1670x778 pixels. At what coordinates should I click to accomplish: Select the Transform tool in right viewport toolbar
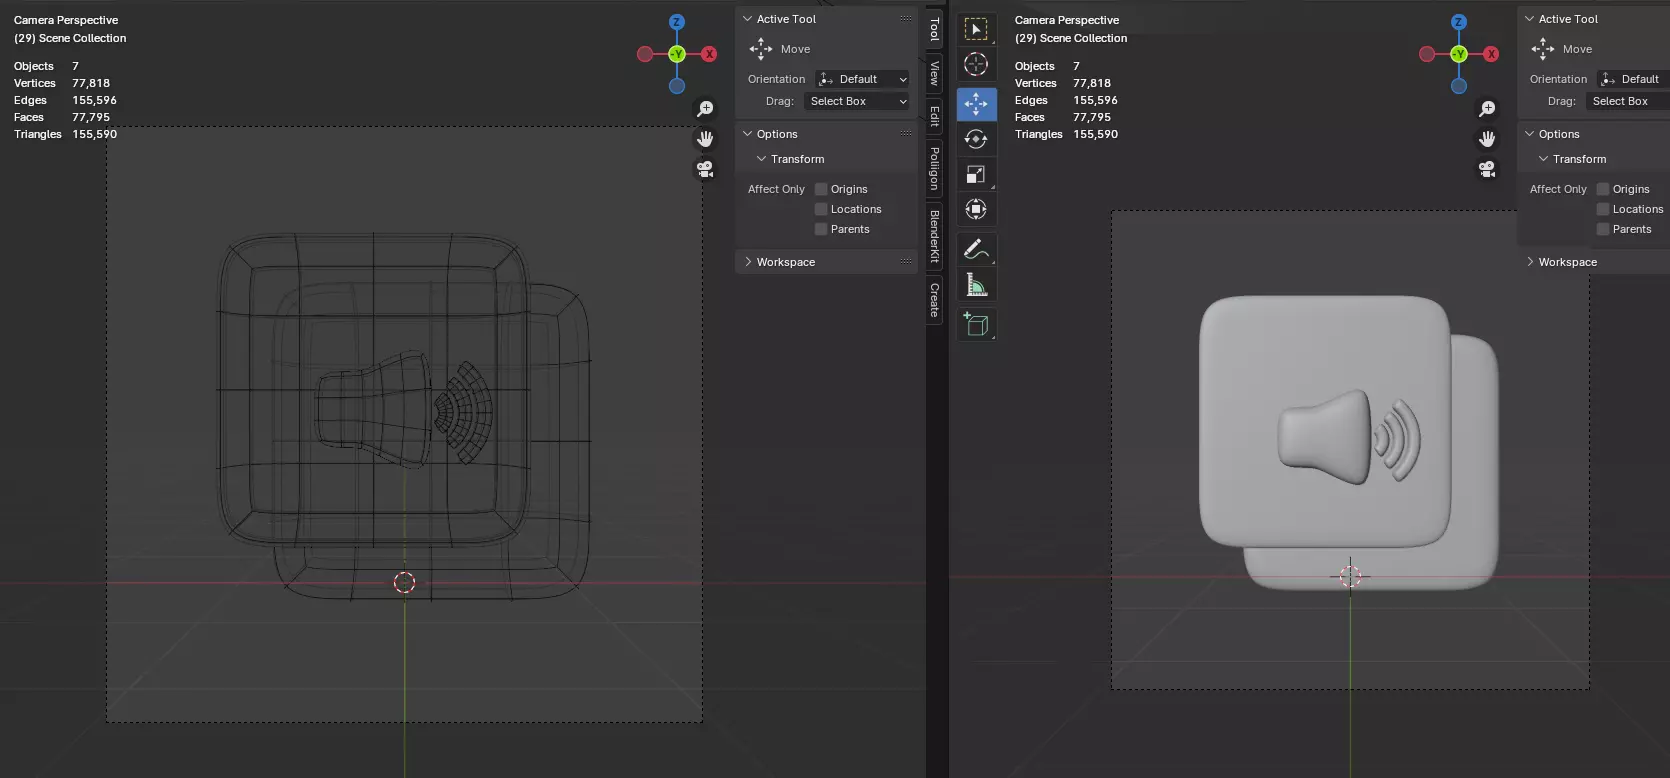click(976, 209)
